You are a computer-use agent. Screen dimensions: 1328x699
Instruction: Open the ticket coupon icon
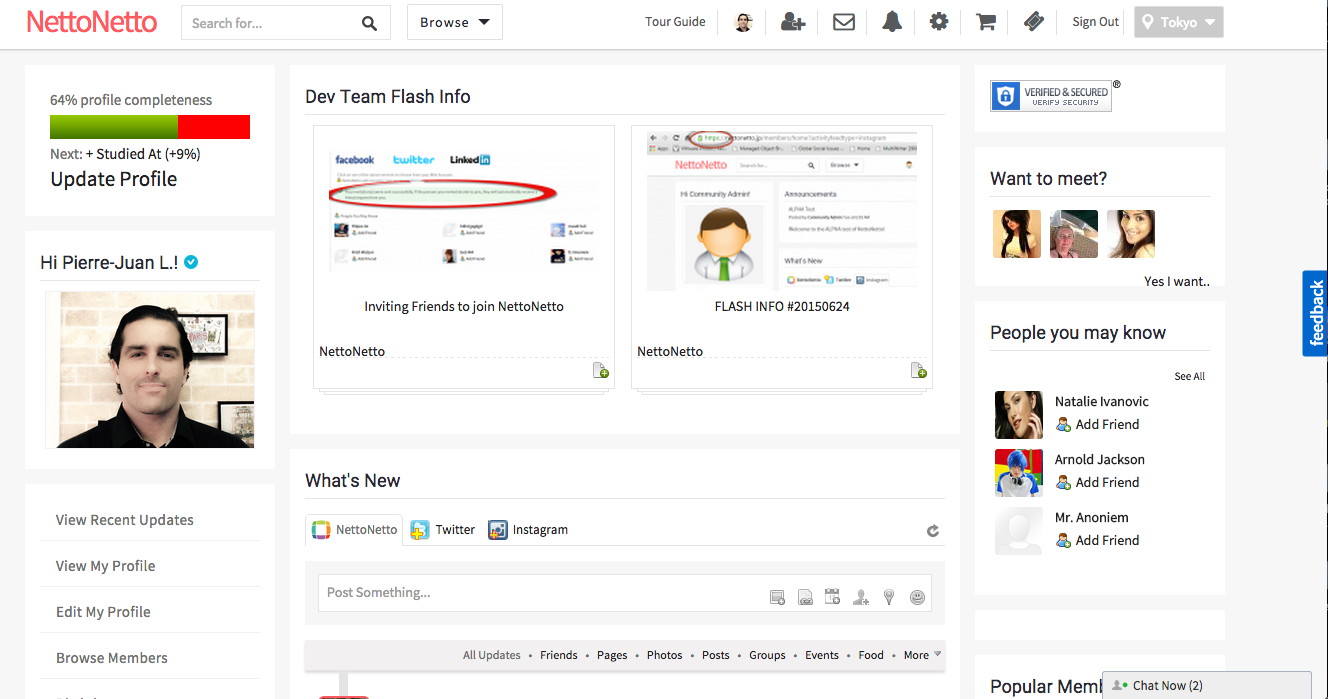pos(1034,22)
